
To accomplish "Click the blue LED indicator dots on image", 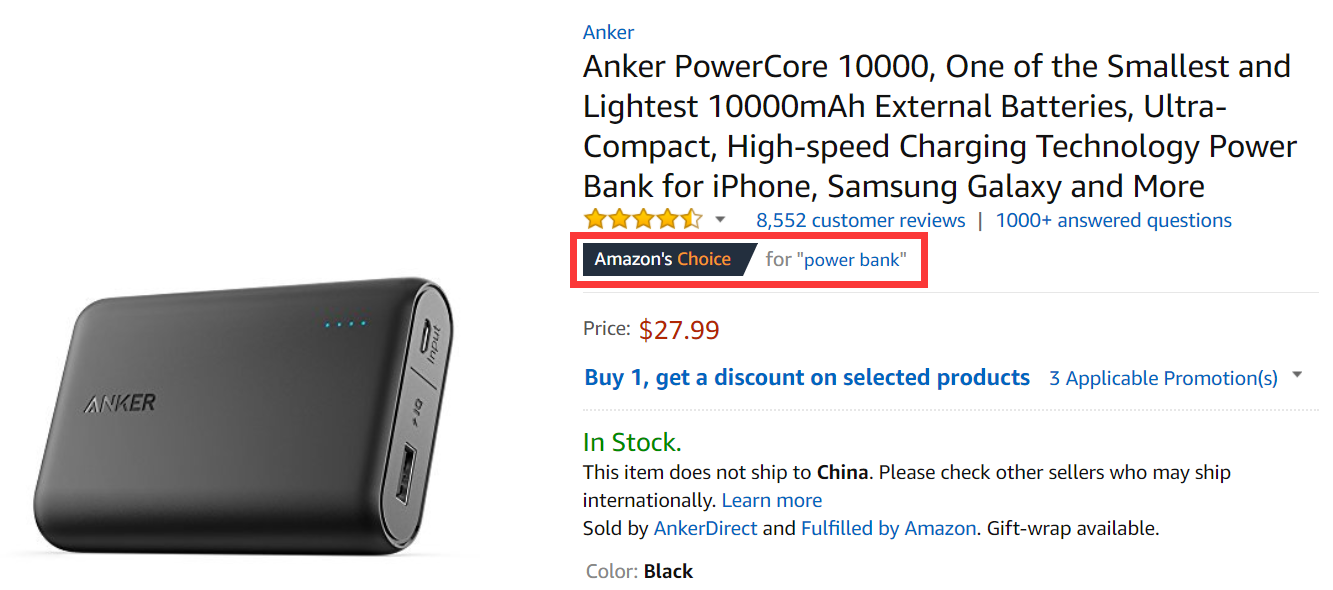I will coord(345,324).
